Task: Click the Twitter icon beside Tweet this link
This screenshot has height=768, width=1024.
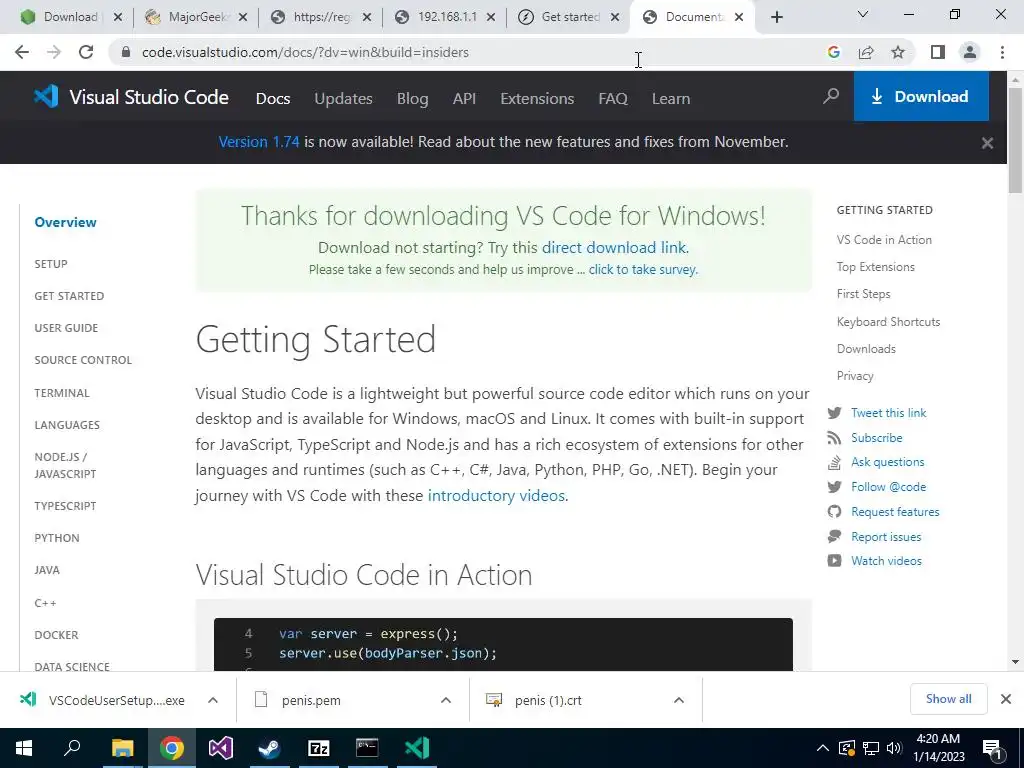Action: 834,413
